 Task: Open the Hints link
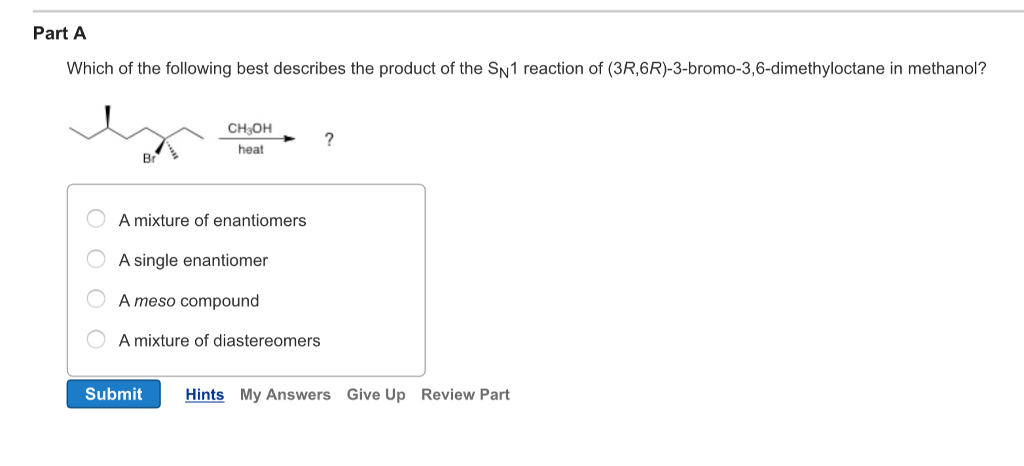(204, 395)
